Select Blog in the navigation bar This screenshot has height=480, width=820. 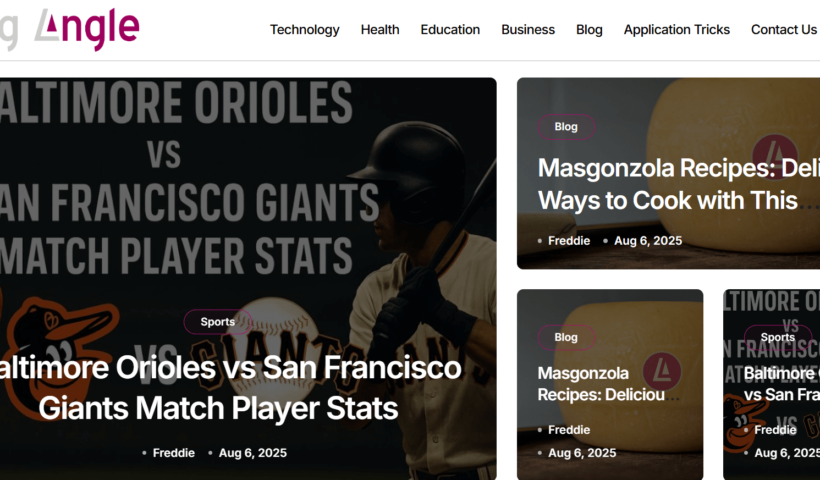(x=589, y=30)
